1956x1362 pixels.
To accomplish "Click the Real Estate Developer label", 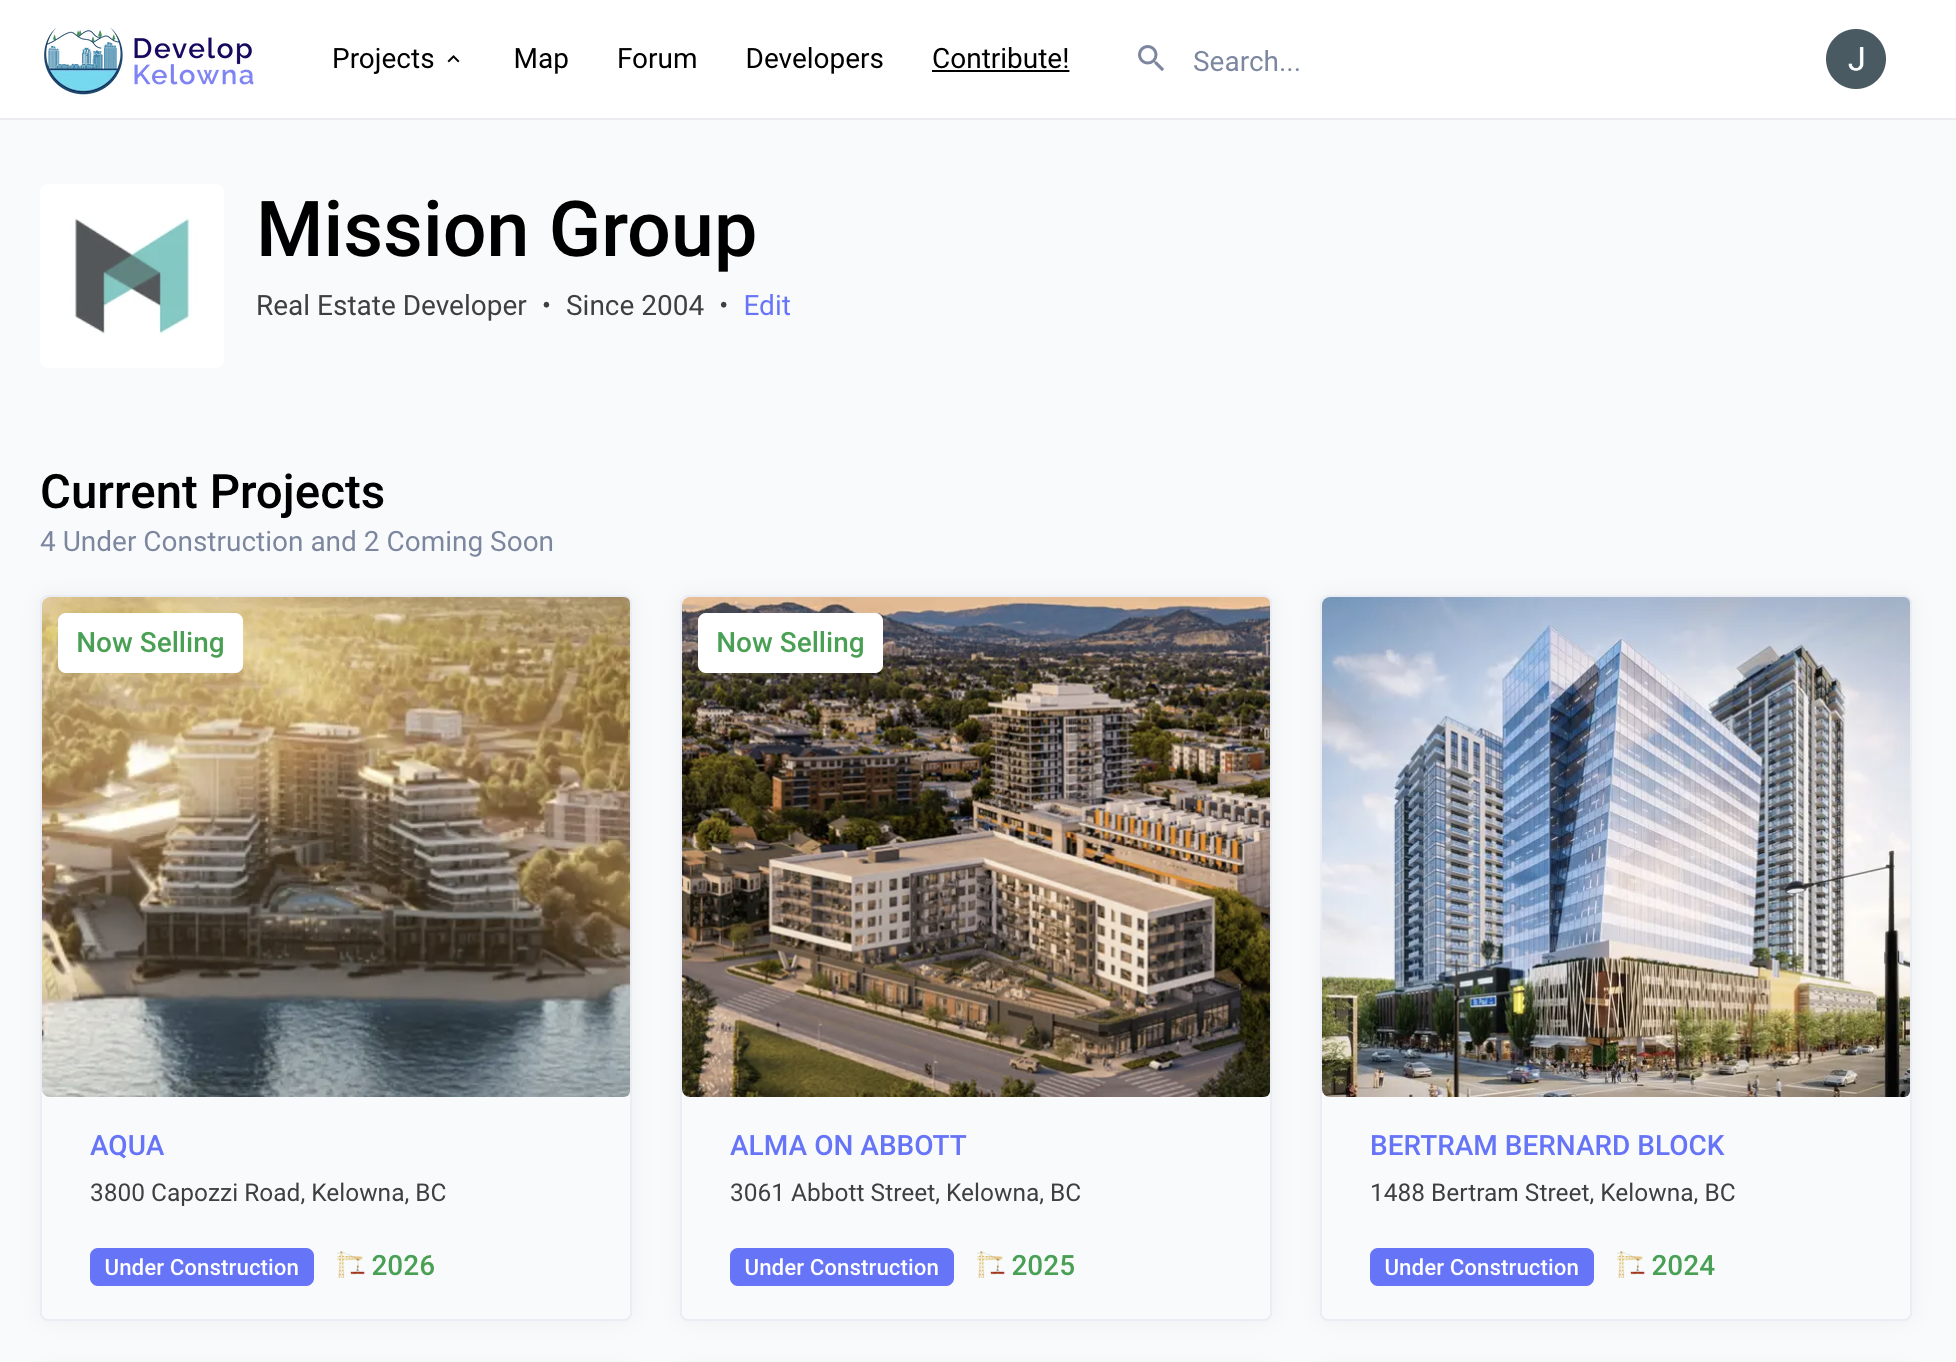I will pos(391,305).
